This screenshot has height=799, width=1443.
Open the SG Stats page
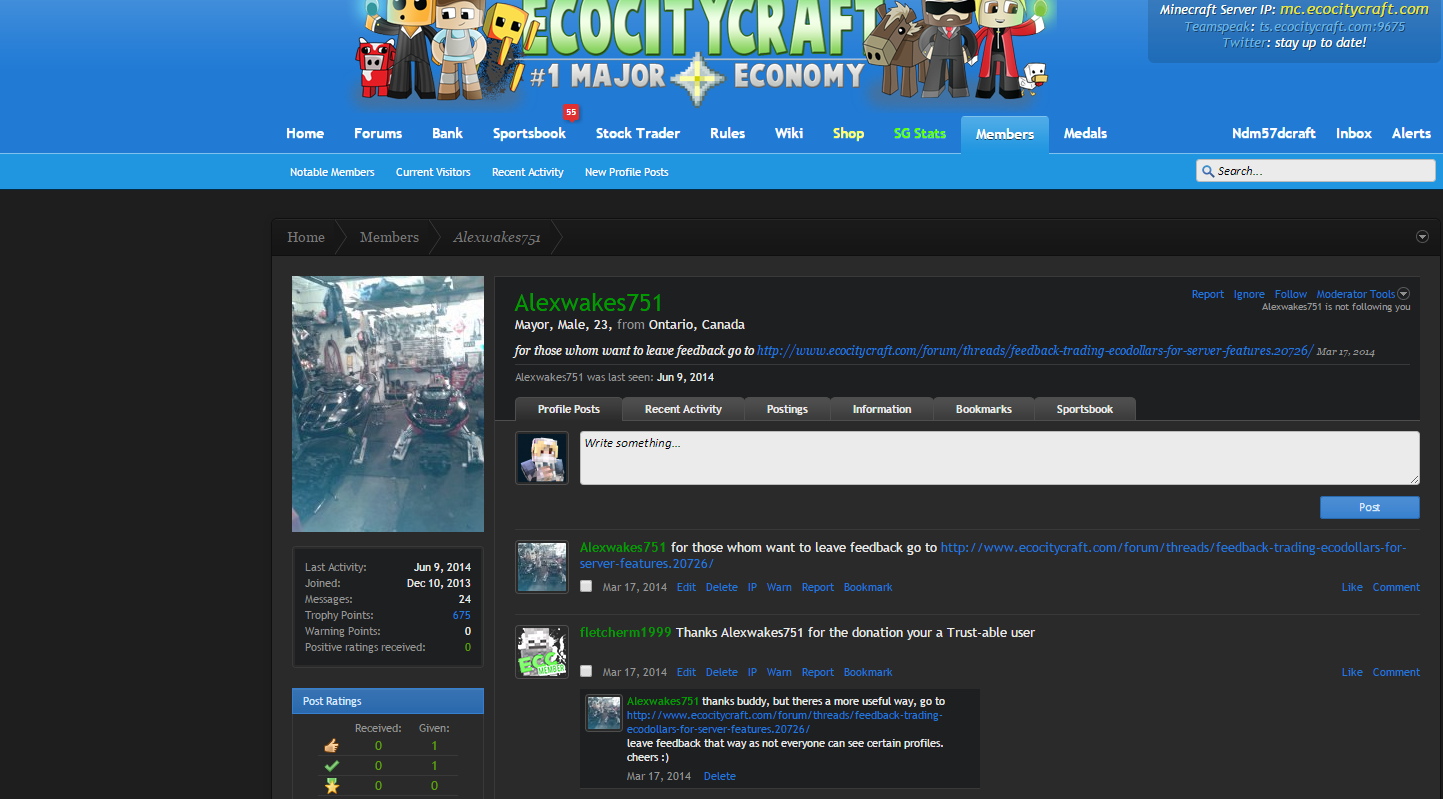click(920, 133)
